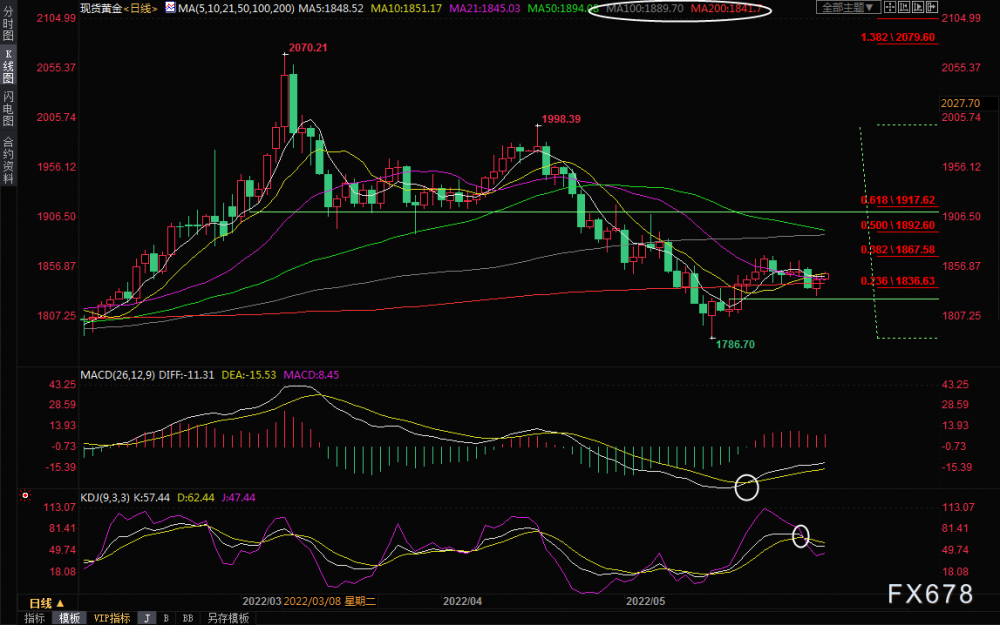1000x625 pixels.
Task: Open the 日线 timeframe label in chart title
Action: click(140, 8)
